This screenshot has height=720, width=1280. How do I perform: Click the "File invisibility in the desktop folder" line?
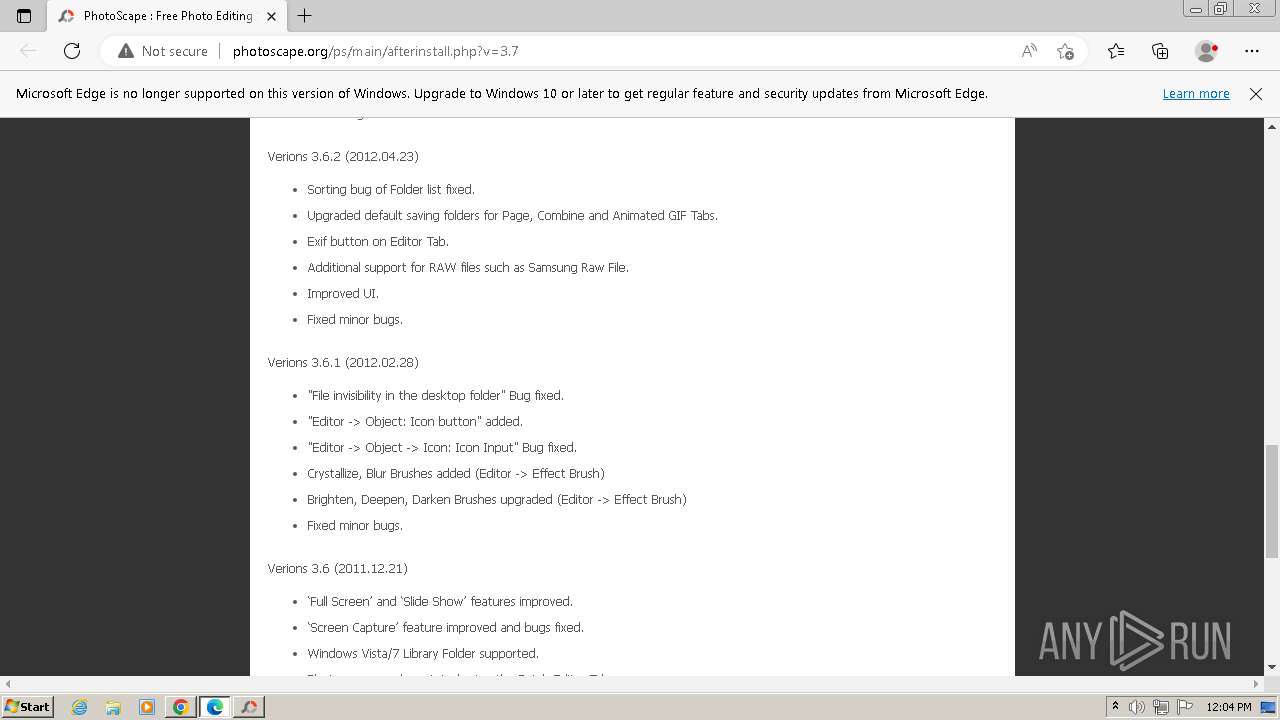[x=436, y=395]
